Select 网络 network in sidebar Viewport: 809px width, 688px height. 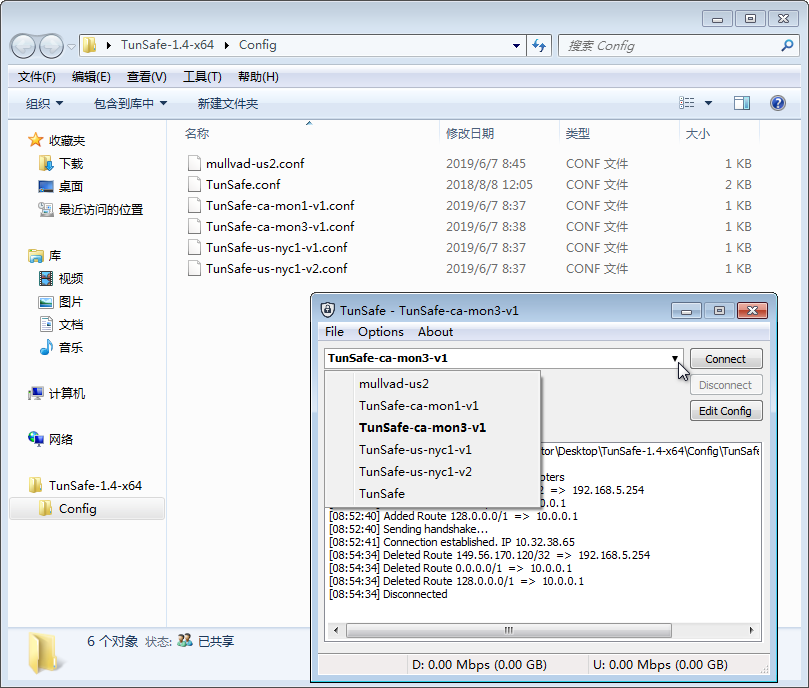51,439
